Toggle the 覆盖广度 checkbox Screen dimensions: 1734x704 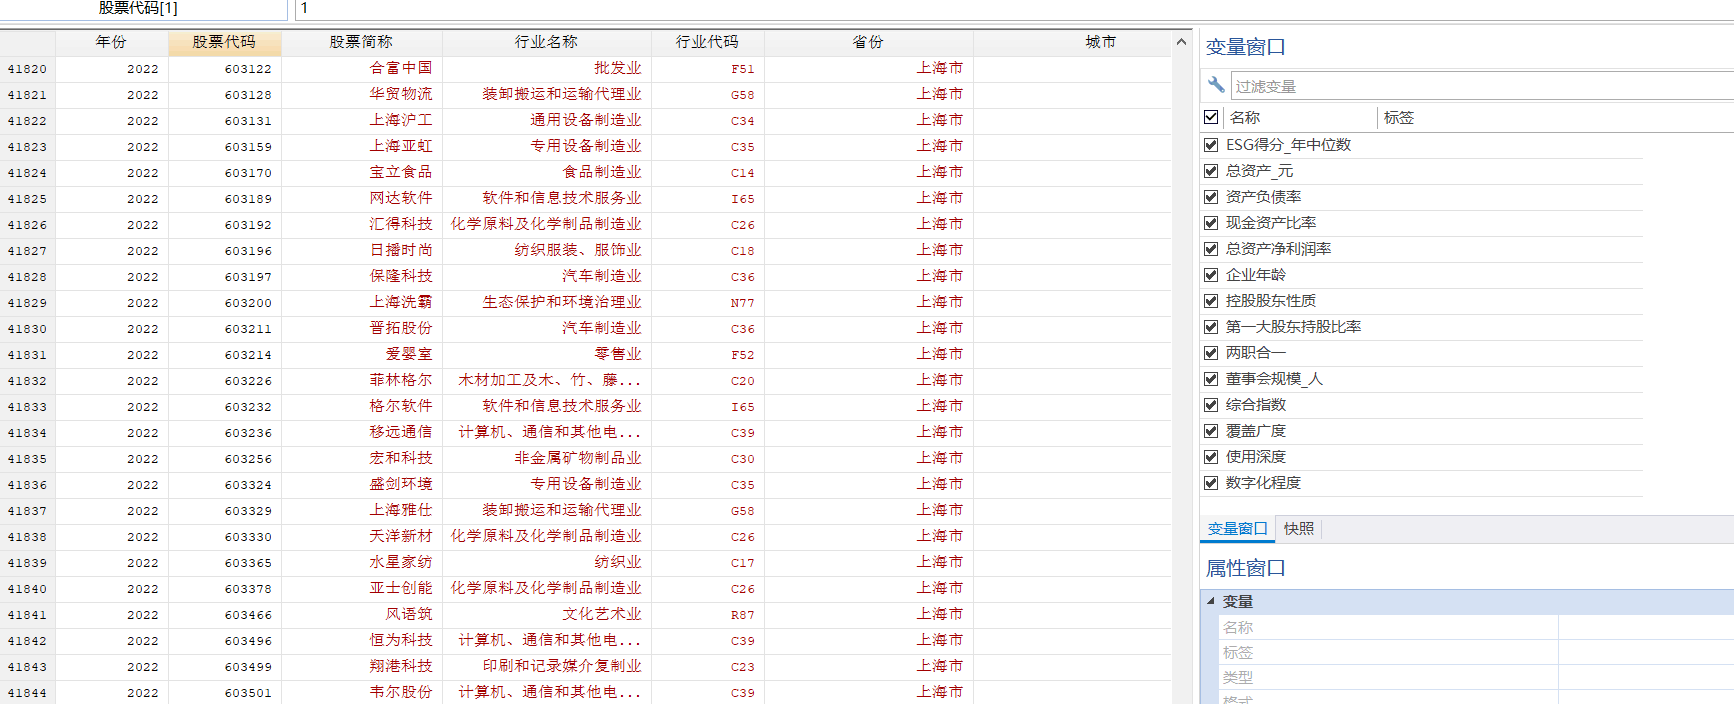(x=1211, y=431)
